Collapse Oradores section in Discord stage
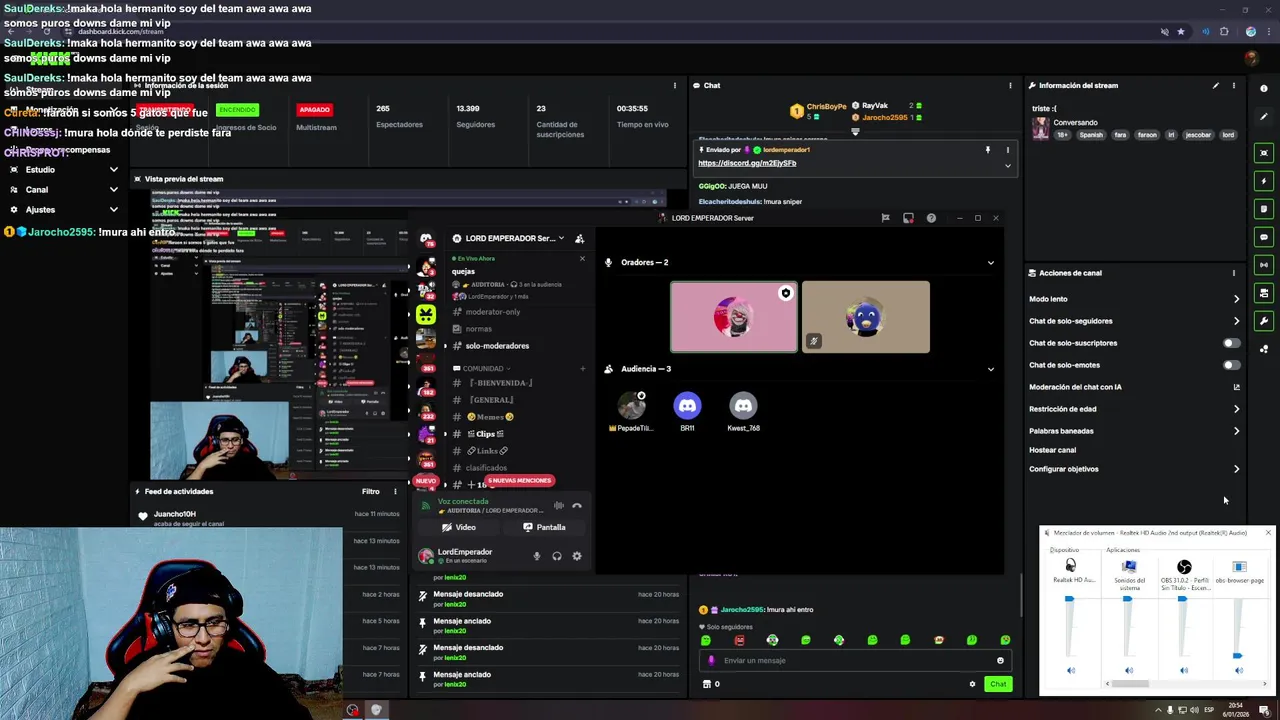This screenshot has height=720, width=1280. pos(991,263)
